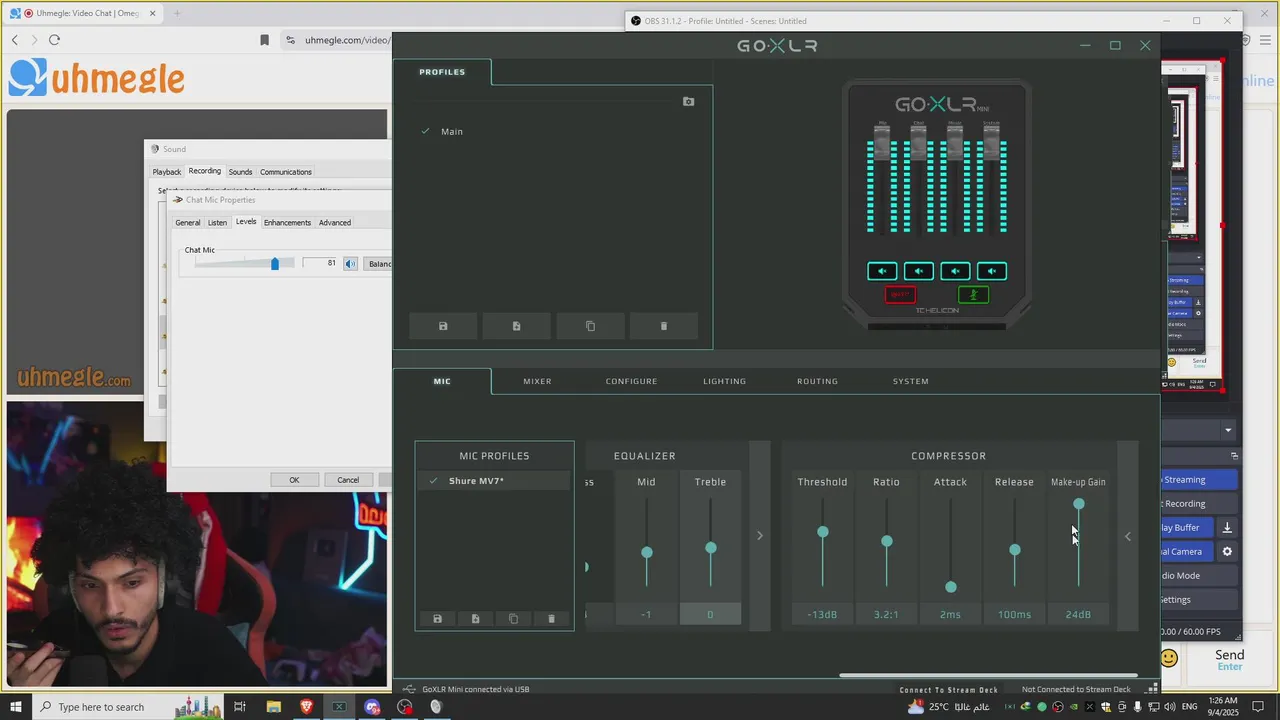Click the OBS Recording button
Image resolution: width=1280 pixels, height=720 pixels.
(x=1197, y=504)
